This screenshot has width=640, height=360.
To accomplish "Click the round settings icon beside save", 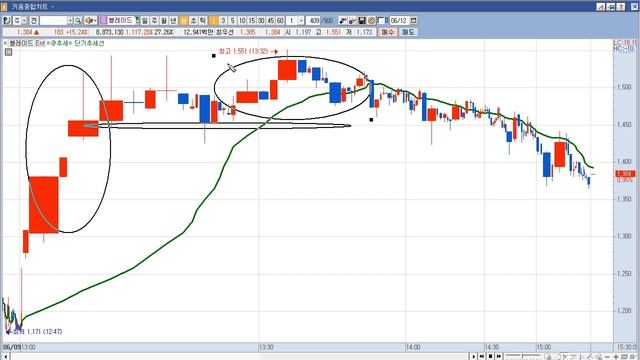I will [x=371, y=20].
